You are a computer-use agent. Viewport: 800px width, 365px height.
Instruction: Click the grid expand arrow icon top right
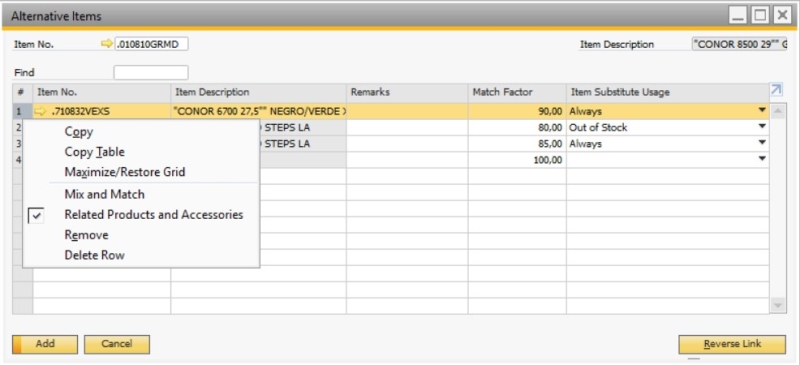pos(776,91)
